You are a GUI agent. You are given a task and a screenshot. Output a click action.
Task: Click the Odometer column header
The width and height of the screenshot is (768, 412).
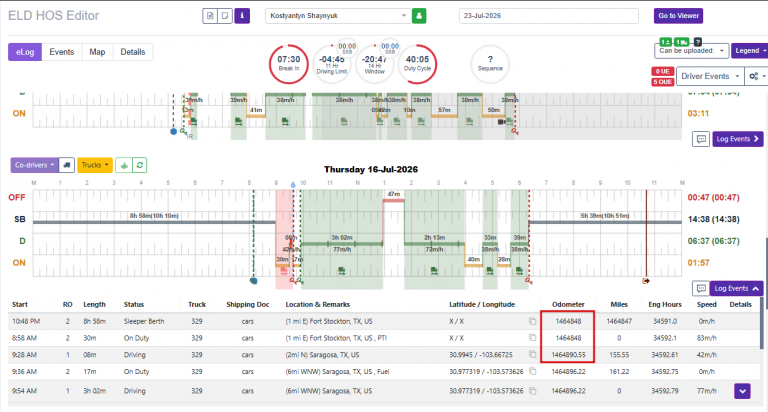(568, 304)
